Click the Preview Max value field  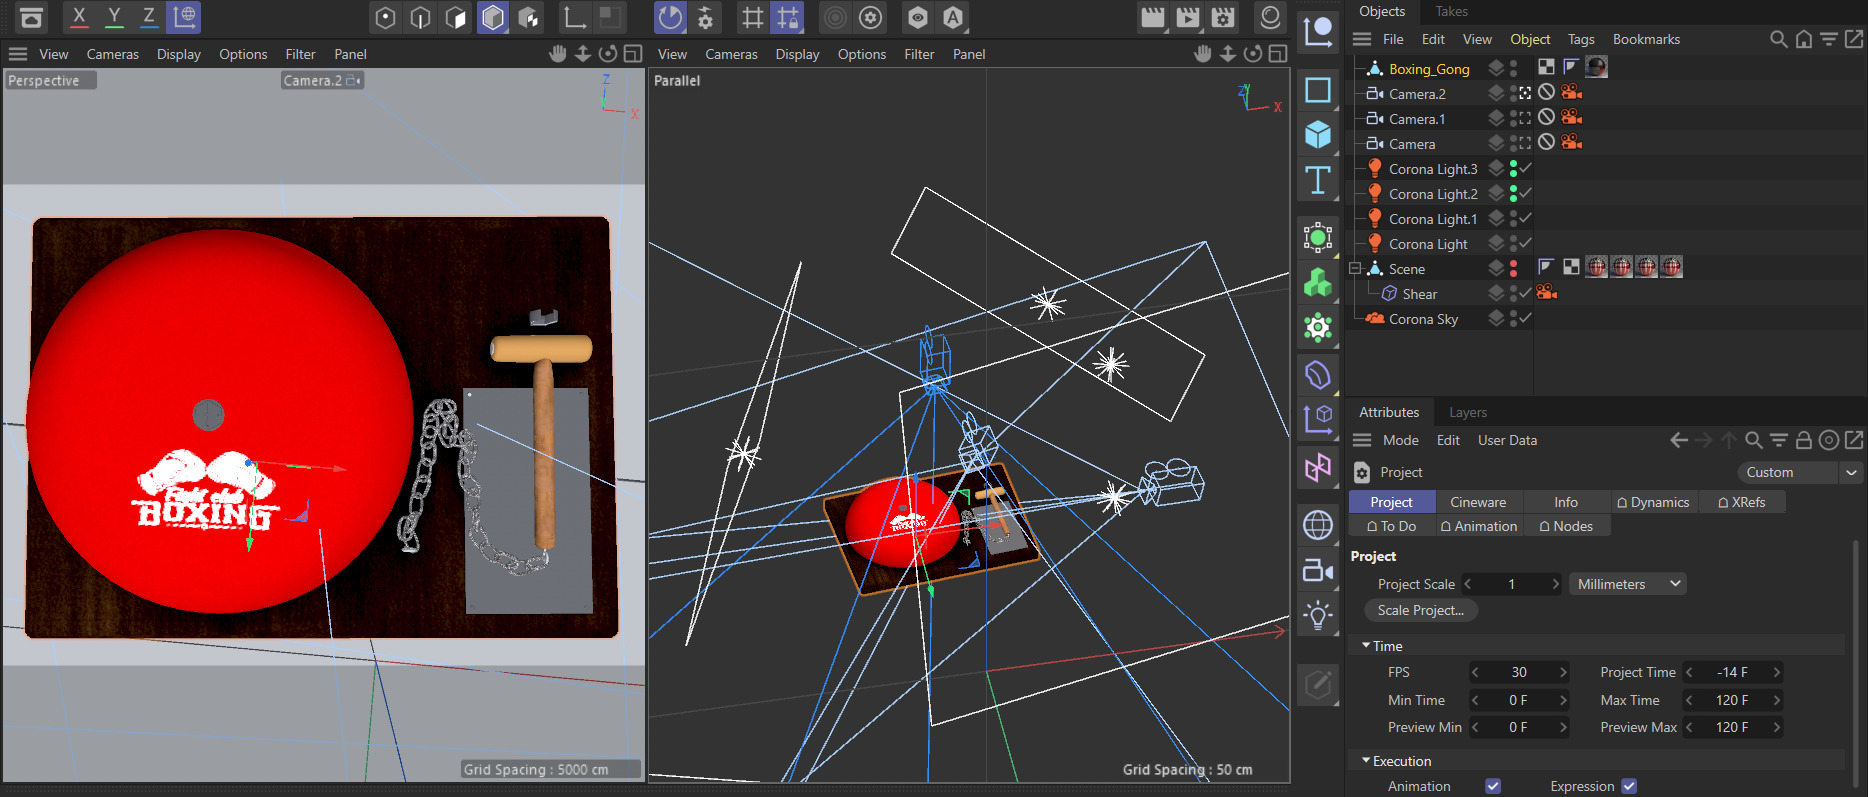[x=1733, y=727]
